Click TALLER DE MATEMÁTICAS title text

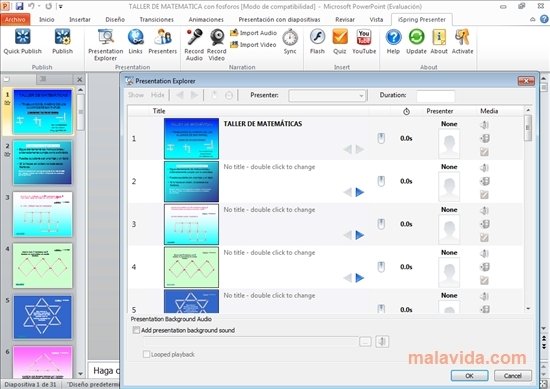tap(263, 124)
